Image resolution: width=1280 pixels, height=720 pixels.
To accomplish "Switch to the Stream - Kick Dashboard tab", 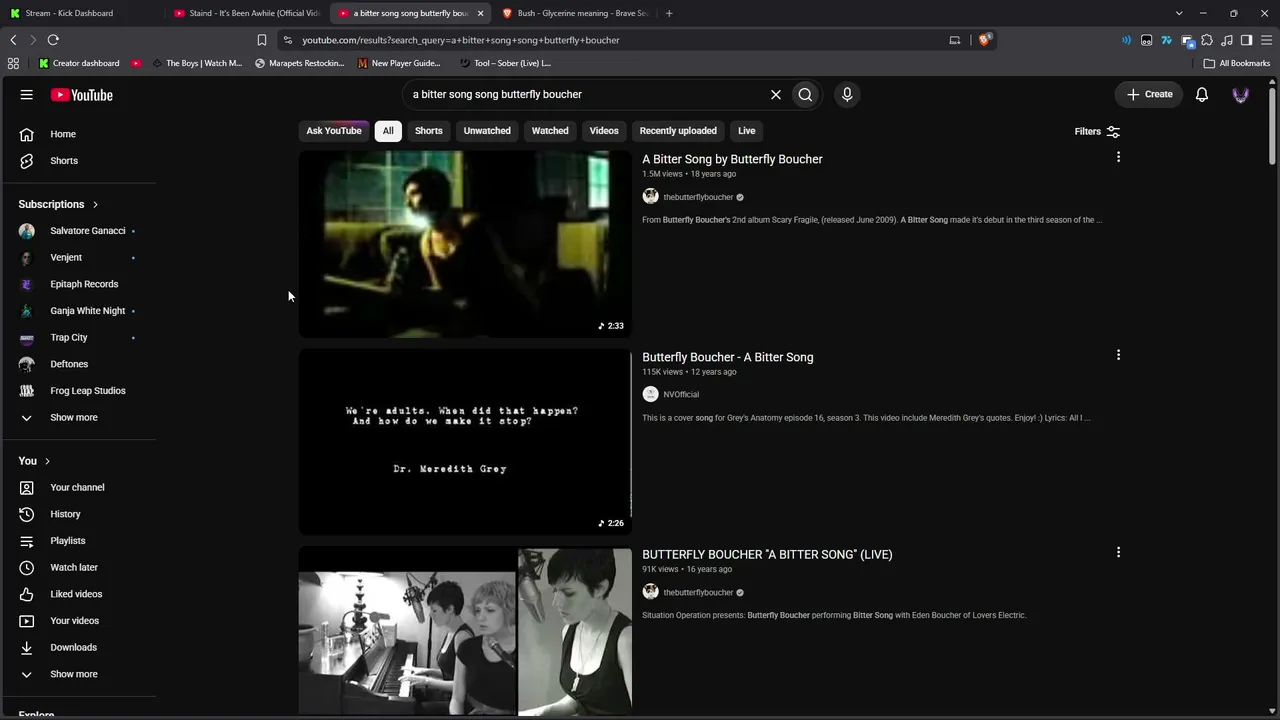I will click(80, 13).
